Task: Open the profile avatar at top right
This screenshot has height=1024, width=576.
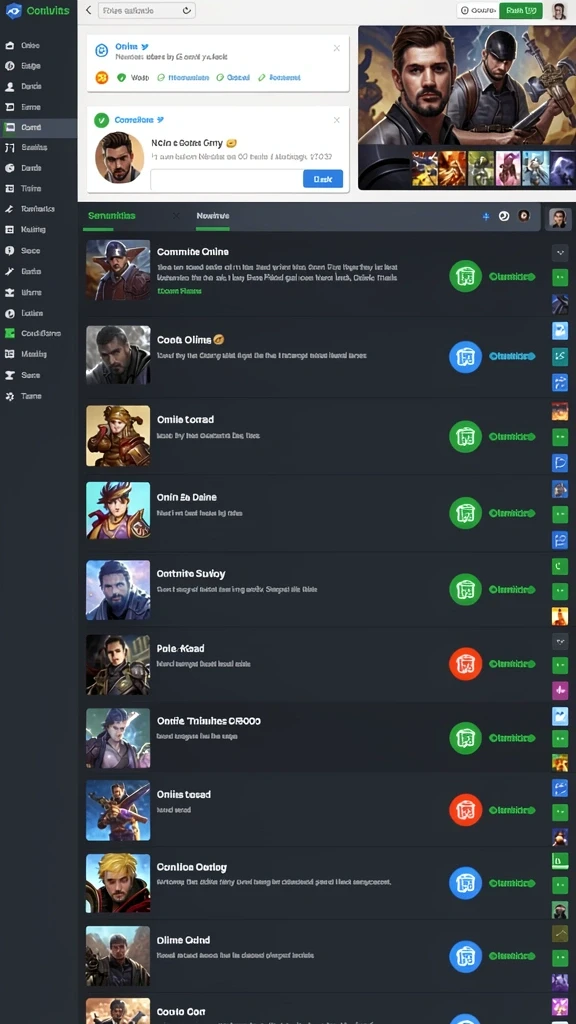Action: (558, 10)
